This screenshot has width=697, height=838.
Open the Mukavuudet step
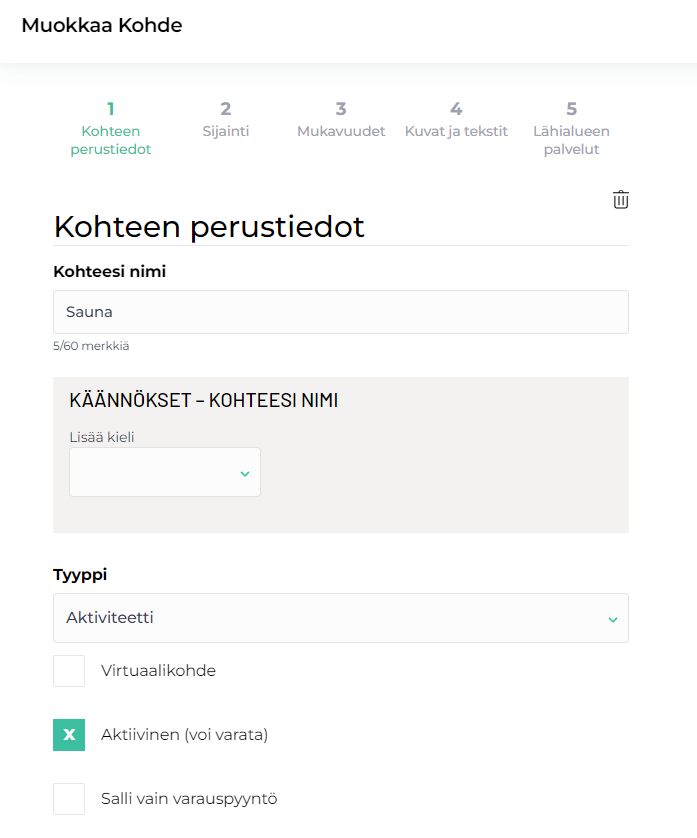pos(341,120)
